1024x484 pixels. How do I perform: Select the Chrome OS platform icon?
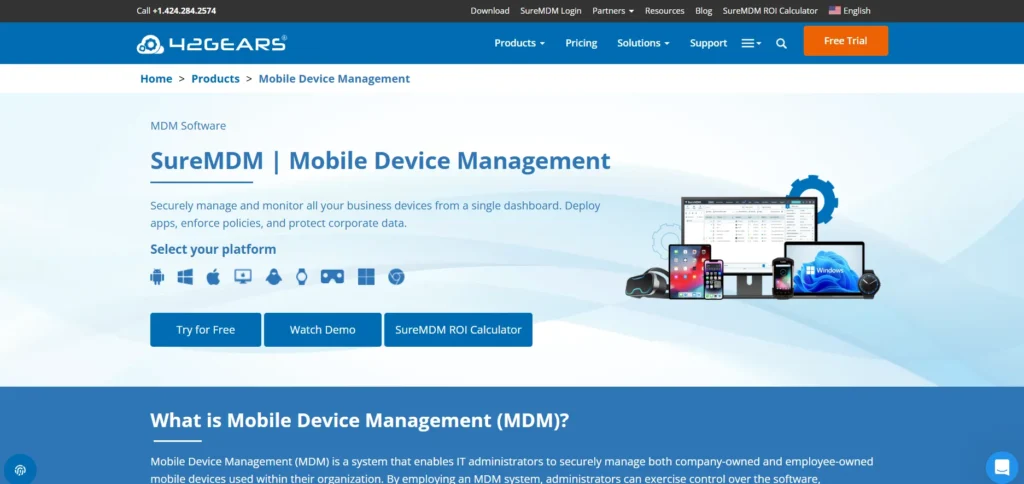(x=396, y=277)
